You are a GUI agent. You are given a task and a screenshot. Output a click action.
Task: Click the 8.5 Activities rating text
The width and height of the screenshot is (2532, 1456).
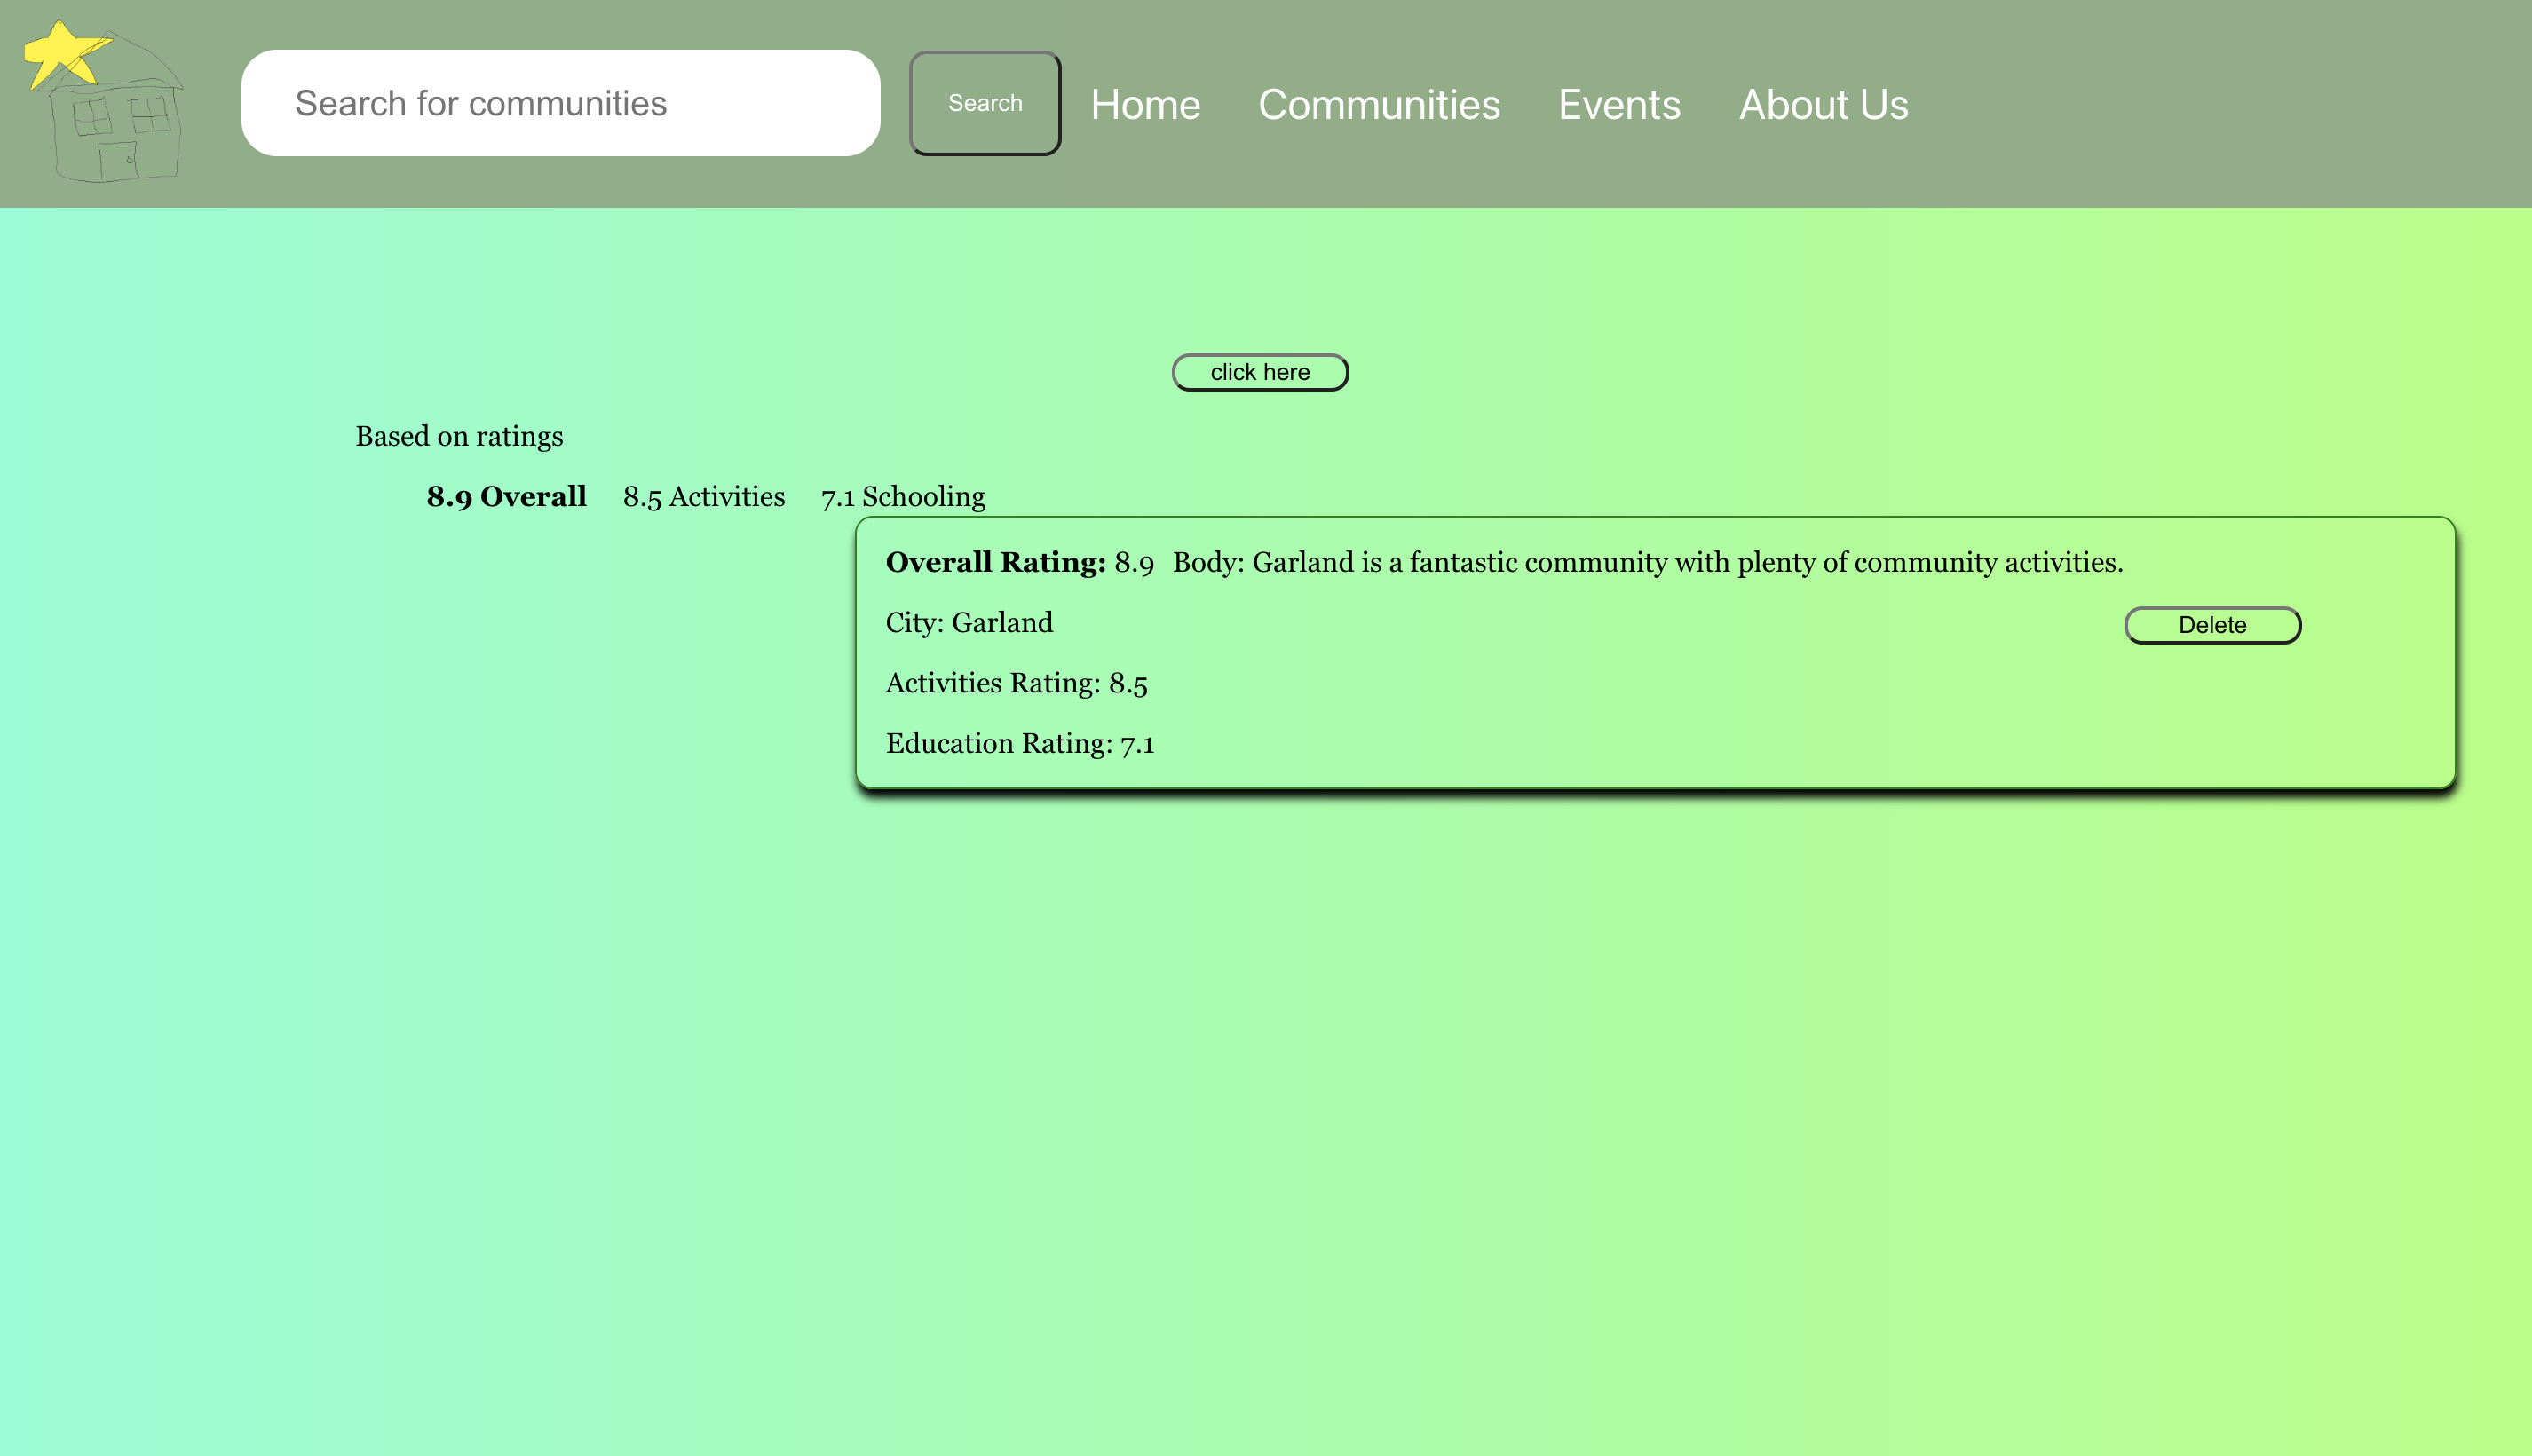tap(703, 496)
